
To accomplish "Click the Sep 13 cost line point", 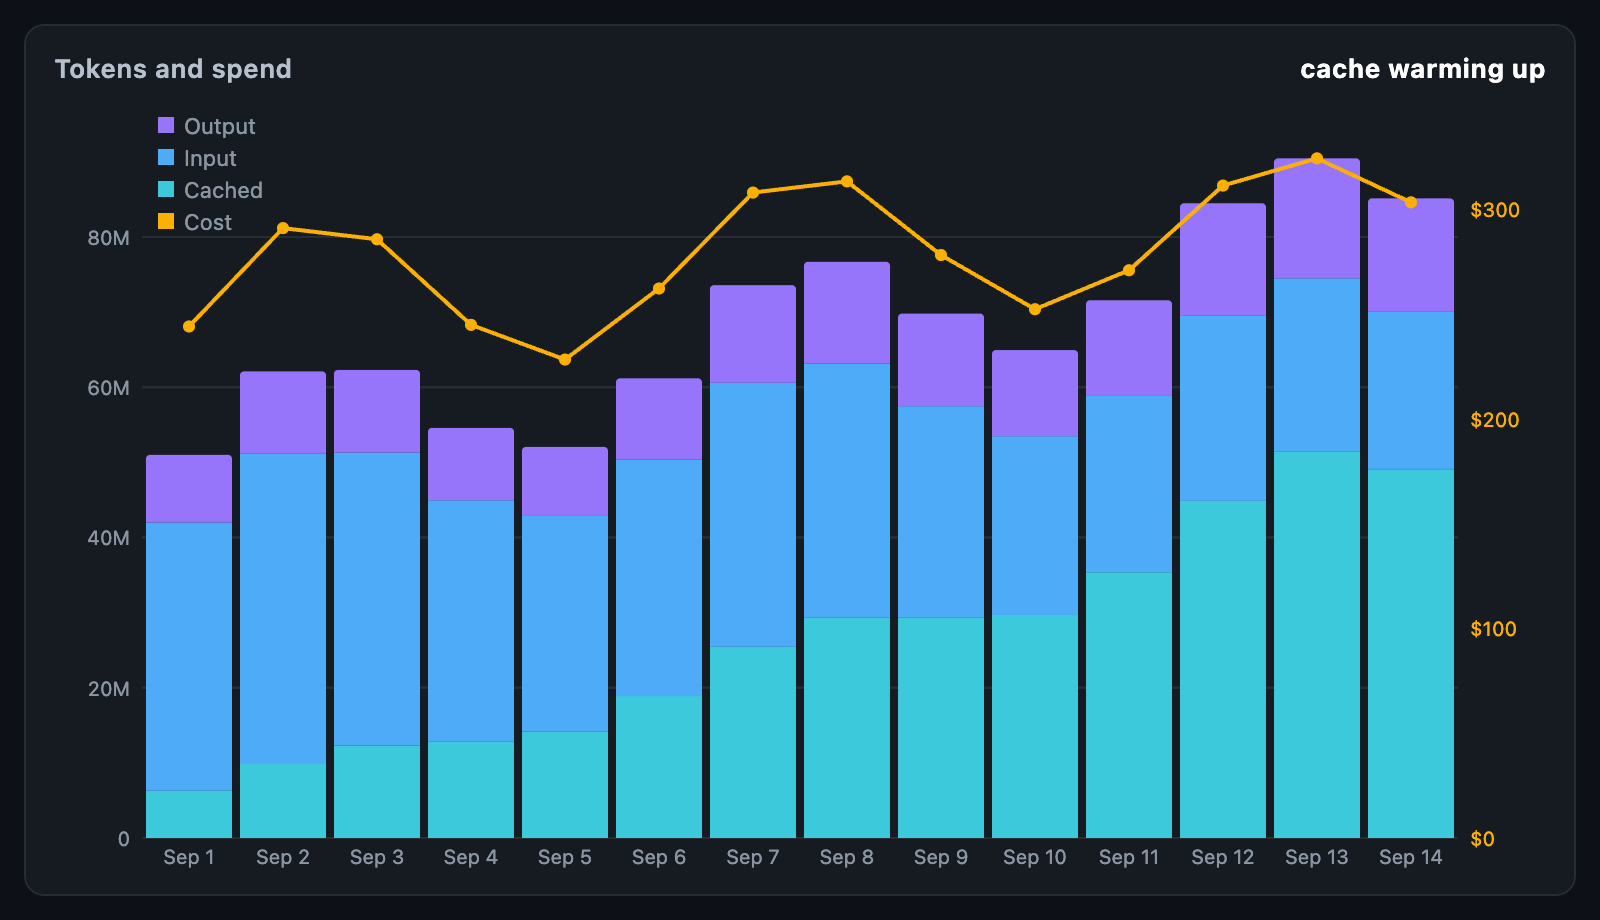I will click(x=1317, y=159).
